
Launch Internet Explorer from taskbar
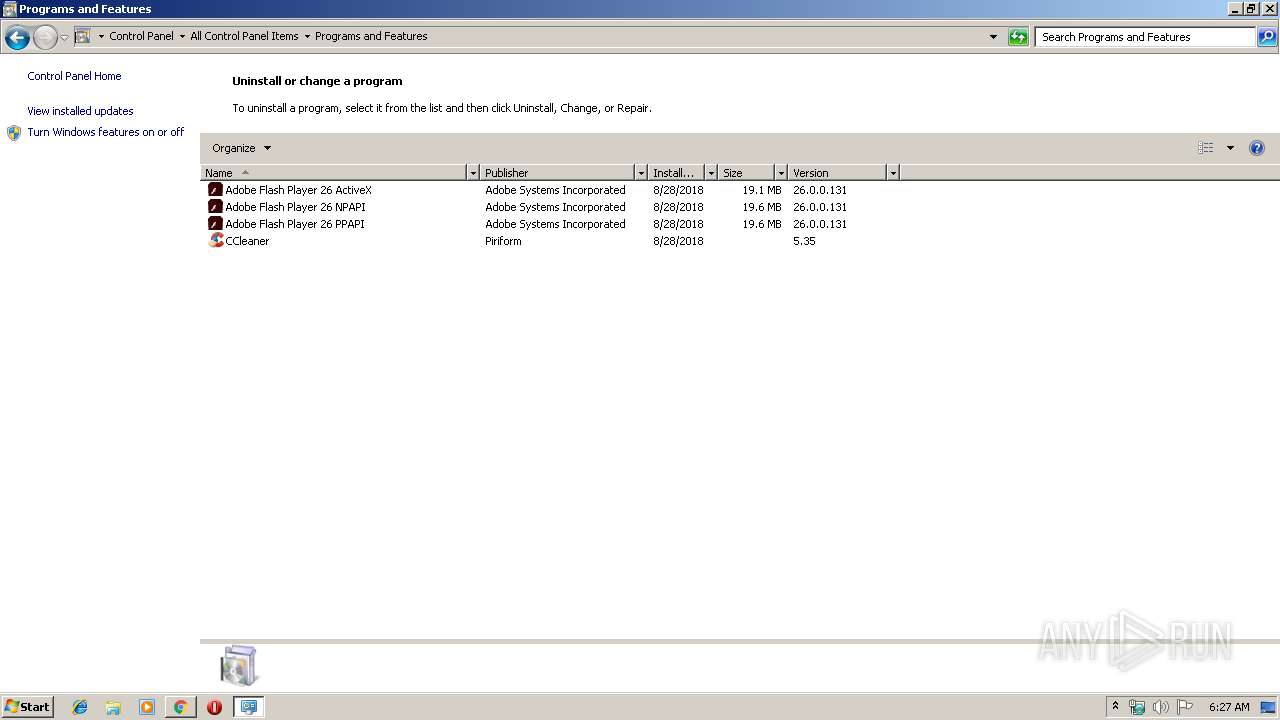click(80, 707)
